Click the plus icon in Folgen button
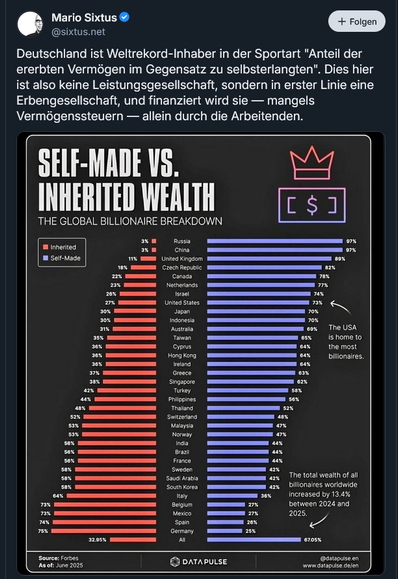 [342, 21]
